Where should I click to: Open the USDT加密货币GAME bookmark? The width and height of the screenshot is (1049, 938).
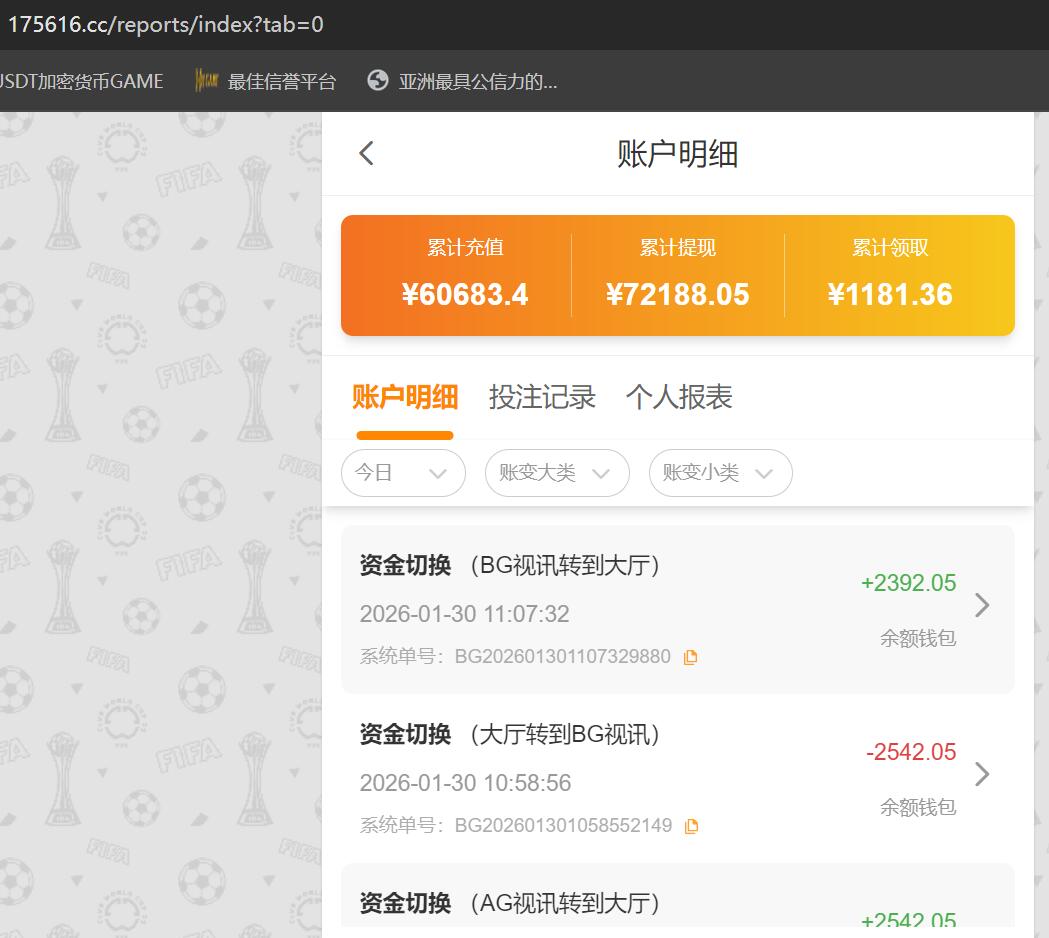[80, 81]
